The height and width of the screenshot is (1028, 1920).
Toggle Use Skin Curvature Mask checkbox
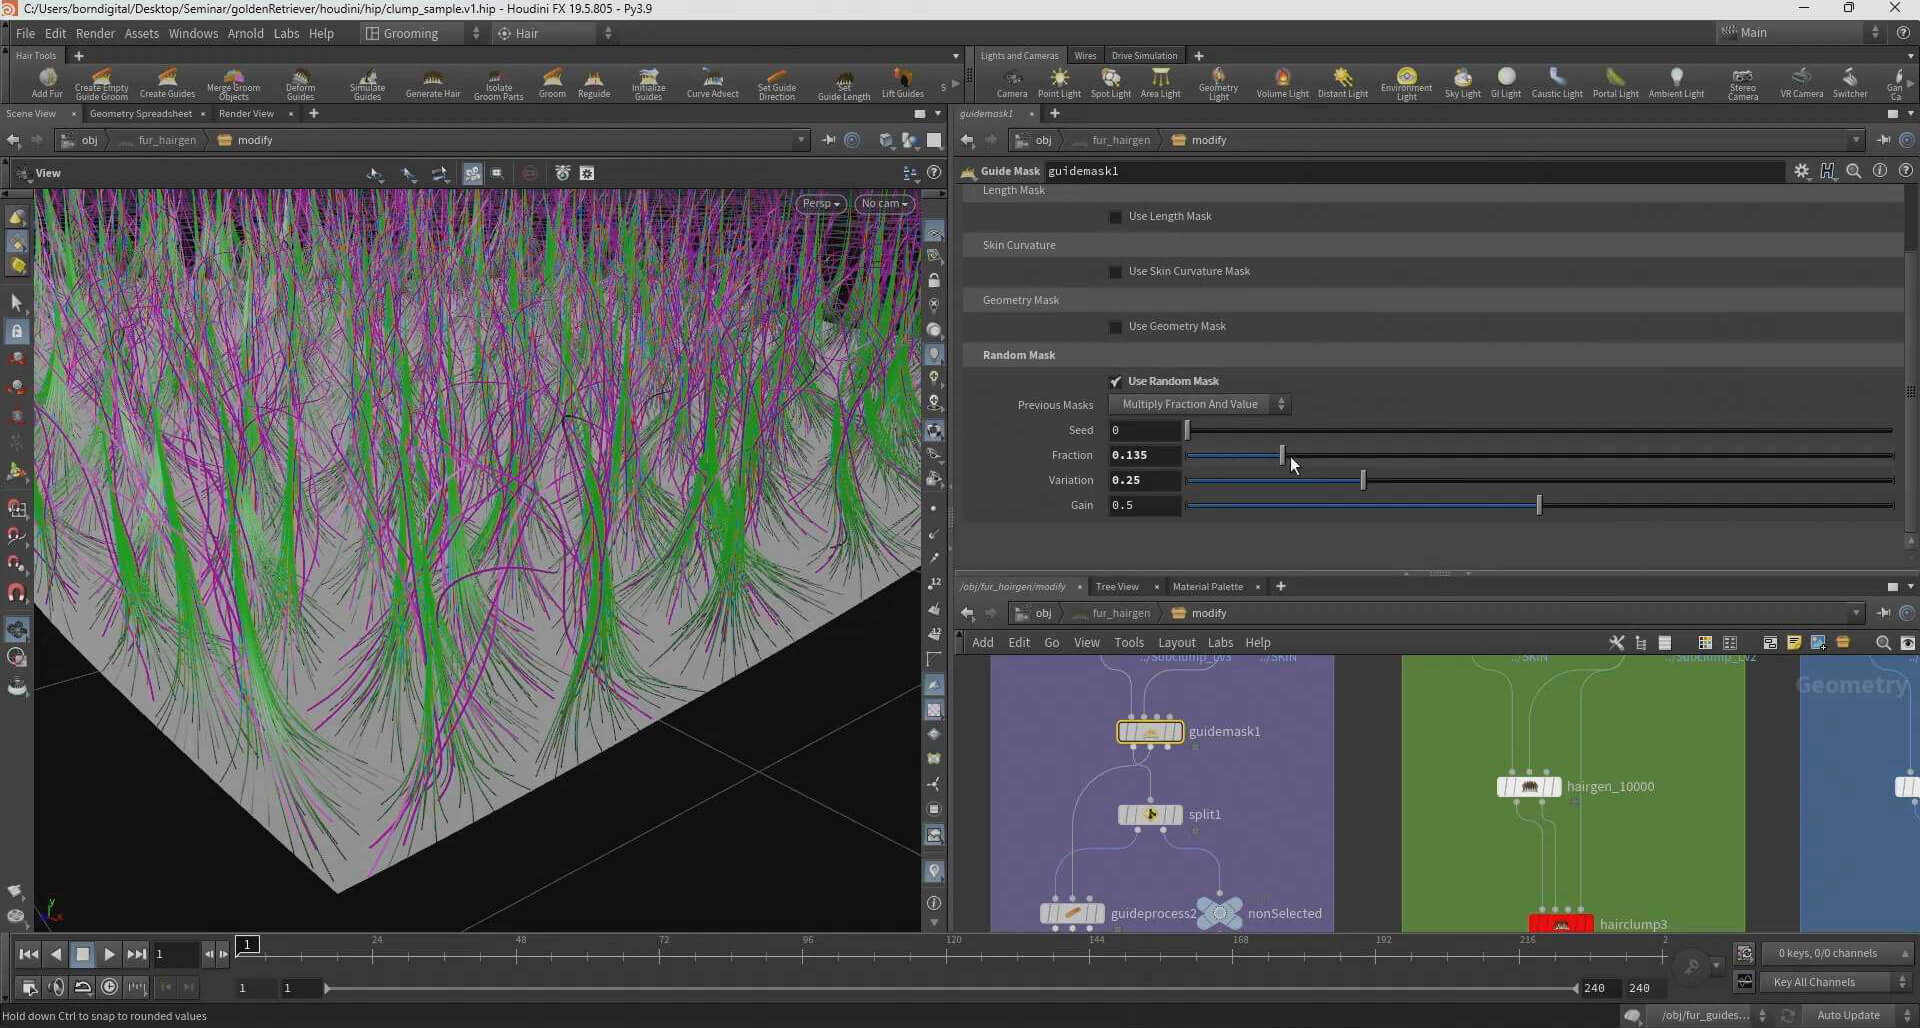coord(1116,272)
